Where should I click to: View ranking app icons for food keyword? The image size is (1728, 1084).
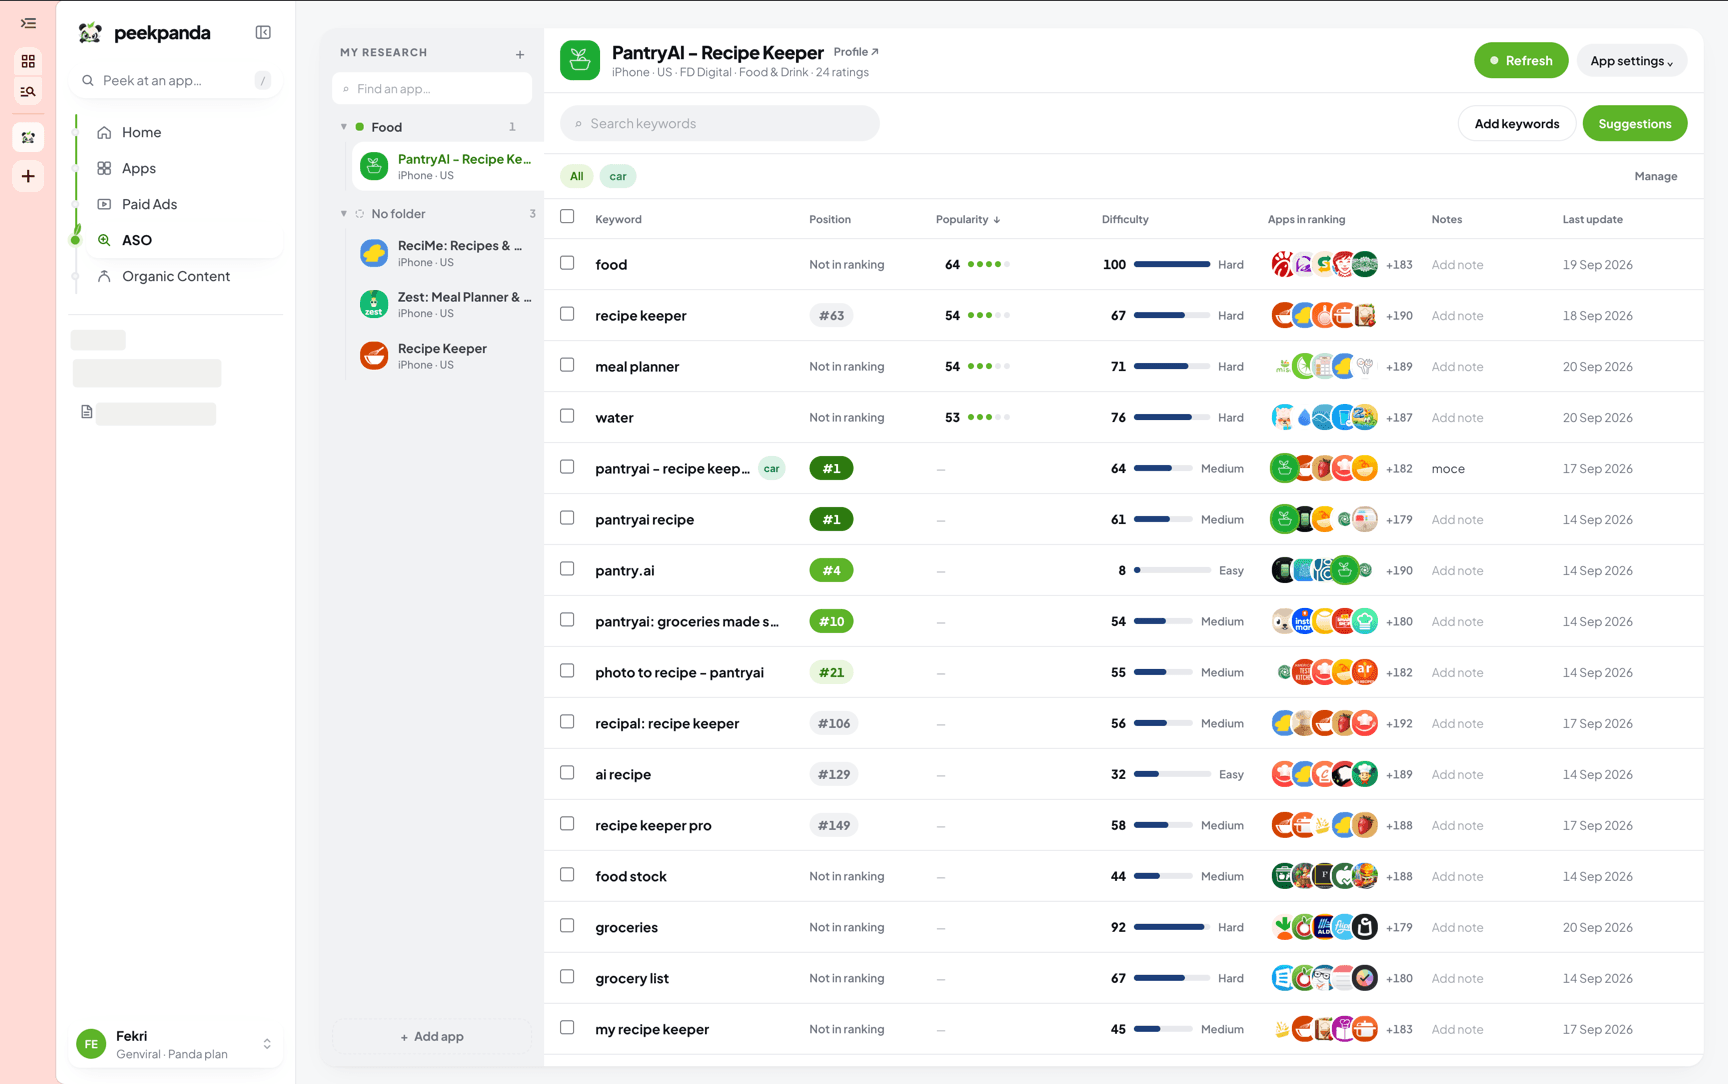tap(1324, 265)
